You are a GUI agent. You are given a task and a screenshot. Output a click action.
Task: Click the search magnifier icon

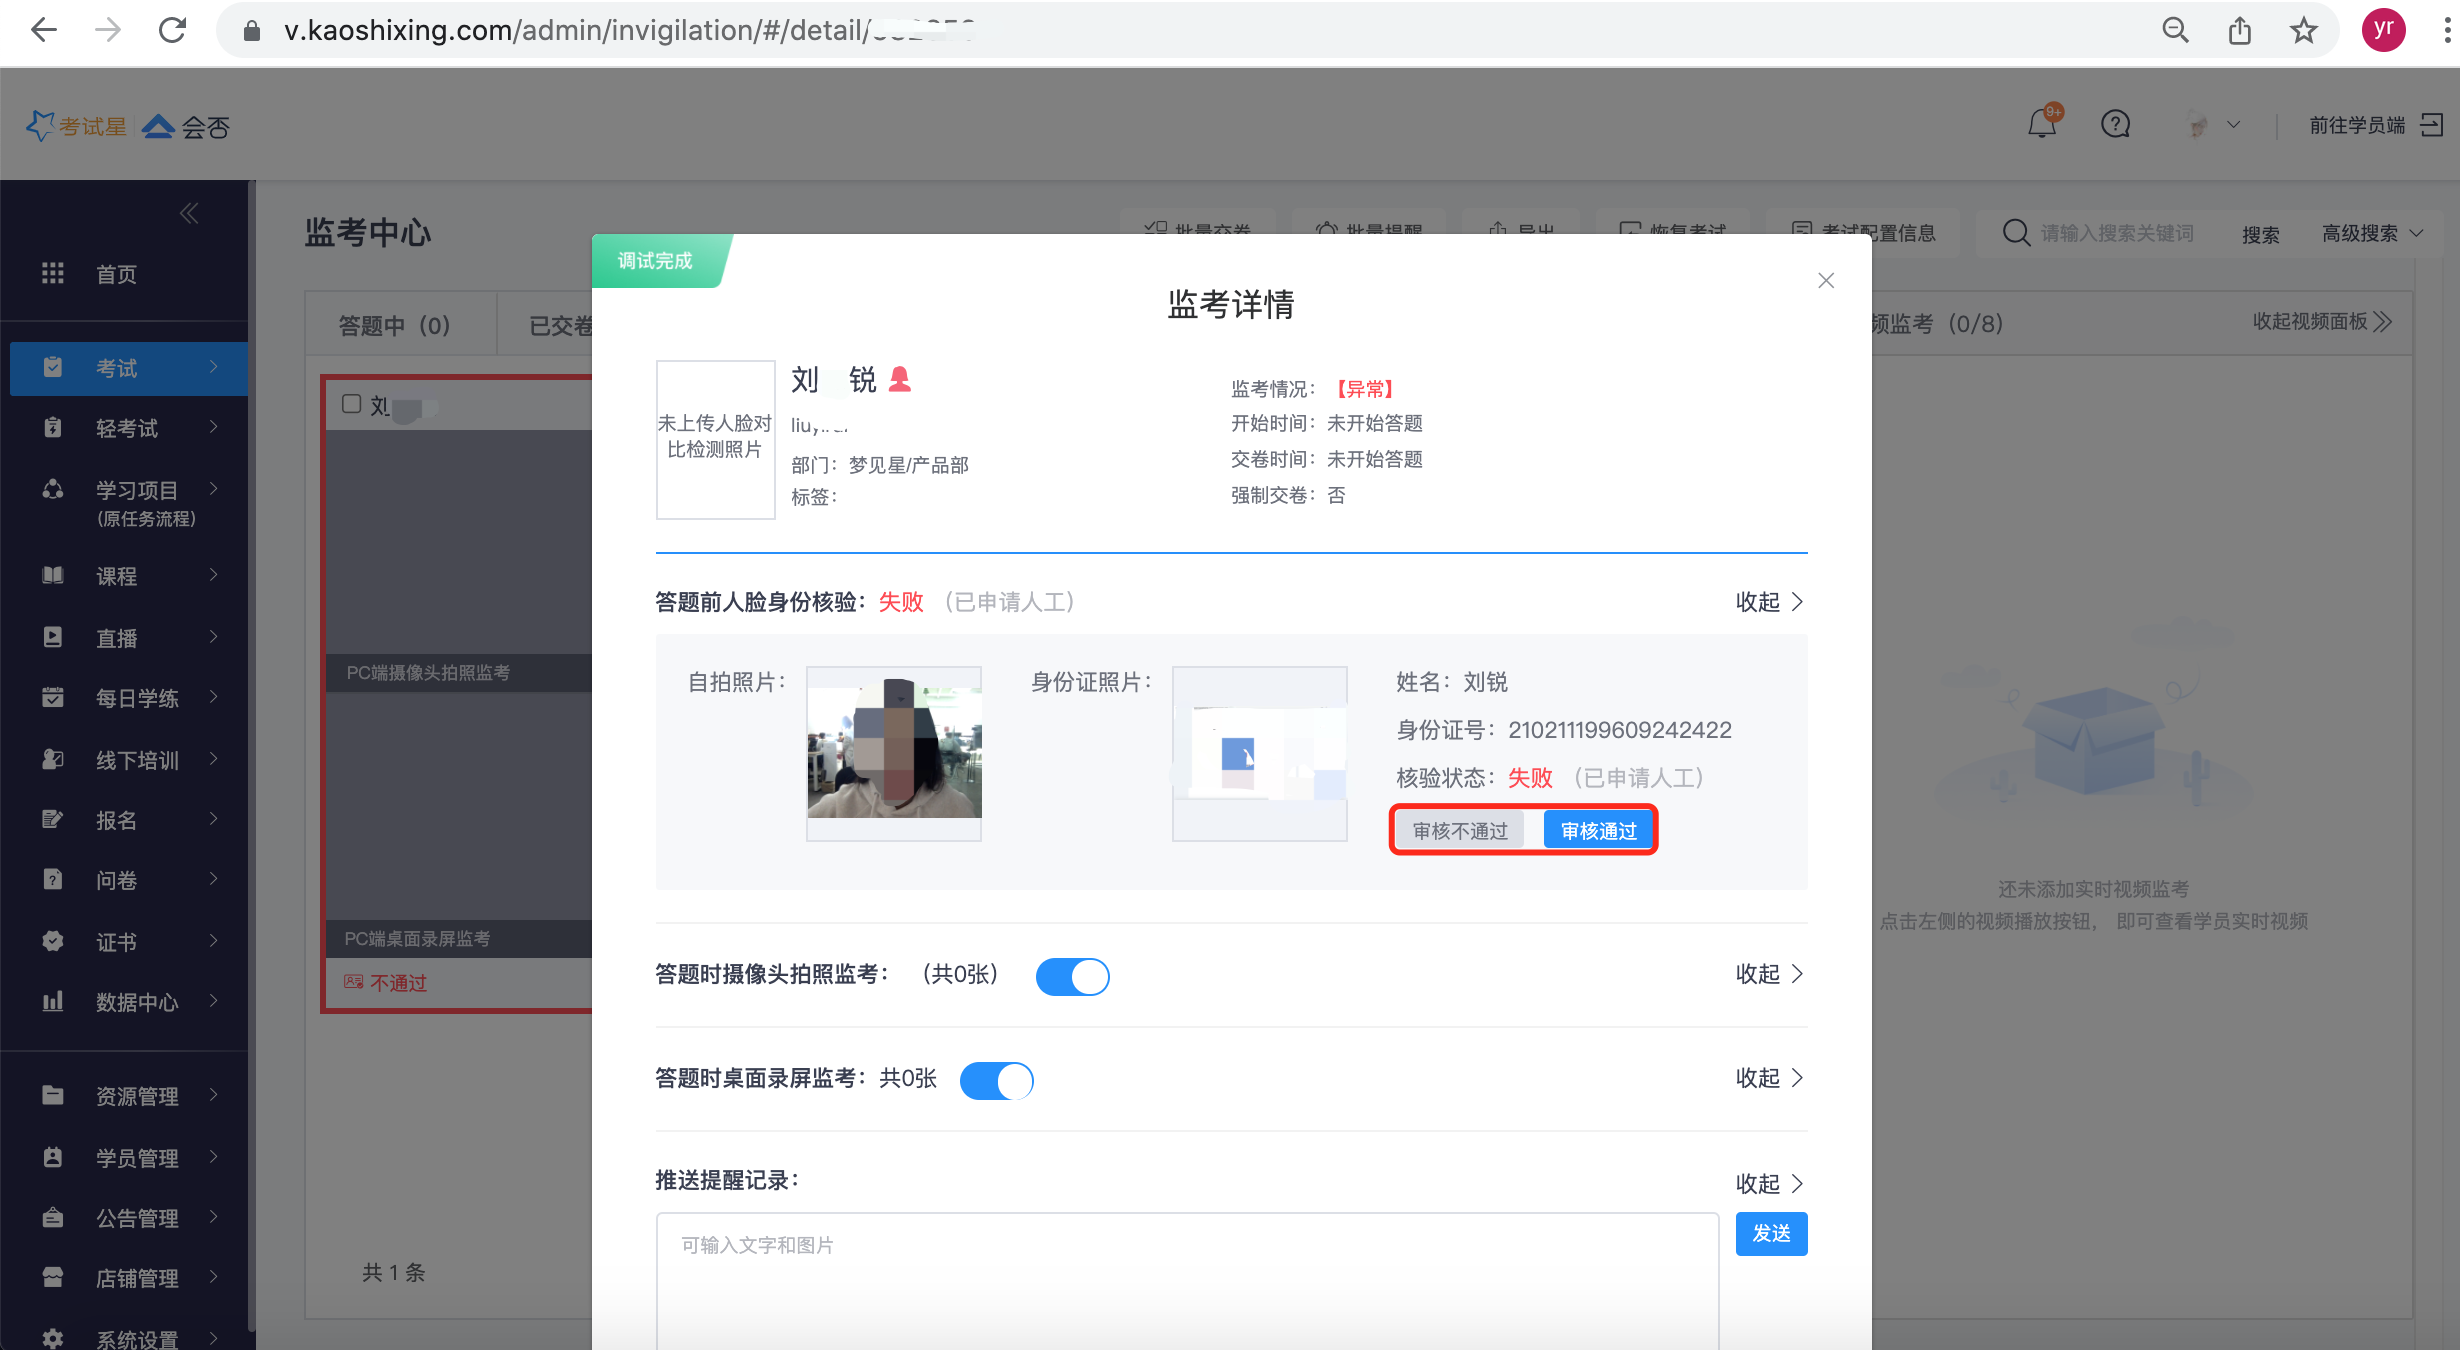pyautogui.click(x=2016, y=233)
